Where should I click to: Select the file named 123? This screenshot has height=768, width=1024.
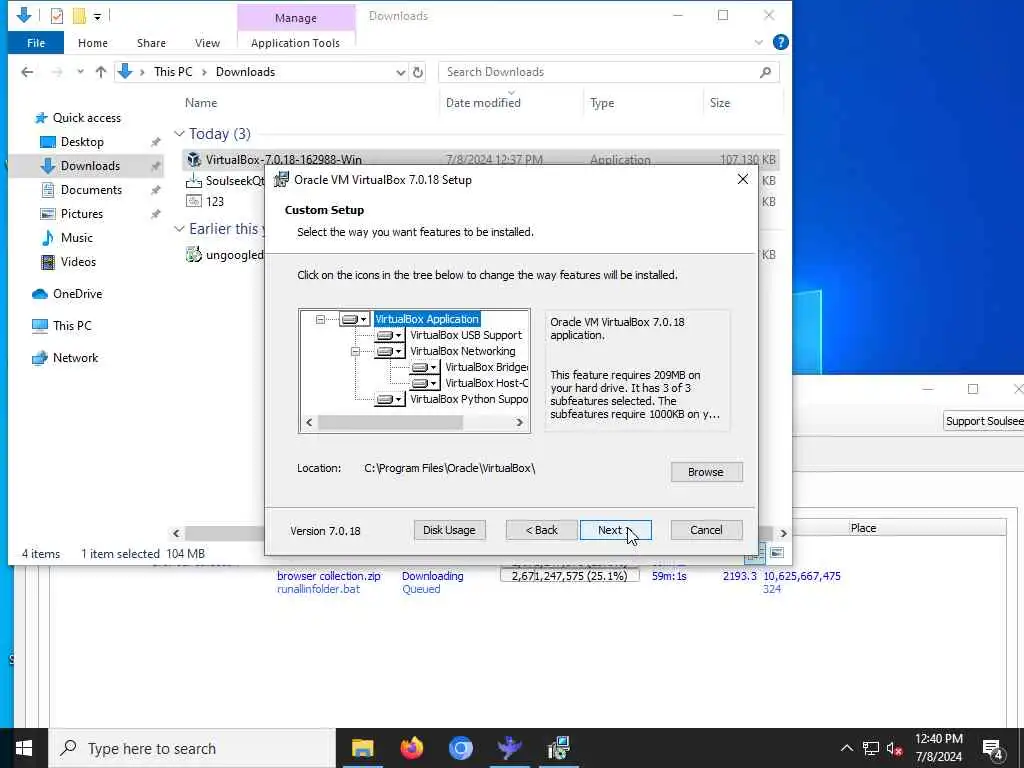[x=215, y=201]
